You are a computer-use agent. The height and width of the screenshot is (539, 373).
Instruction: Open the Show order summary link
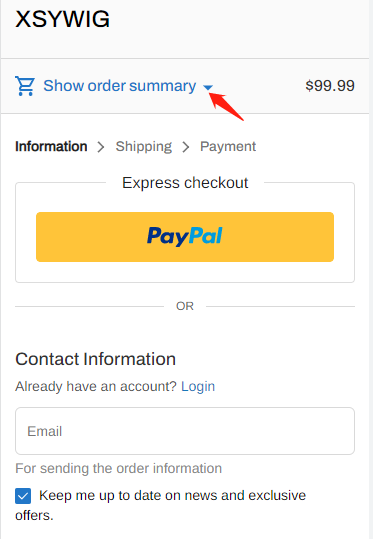120,86
